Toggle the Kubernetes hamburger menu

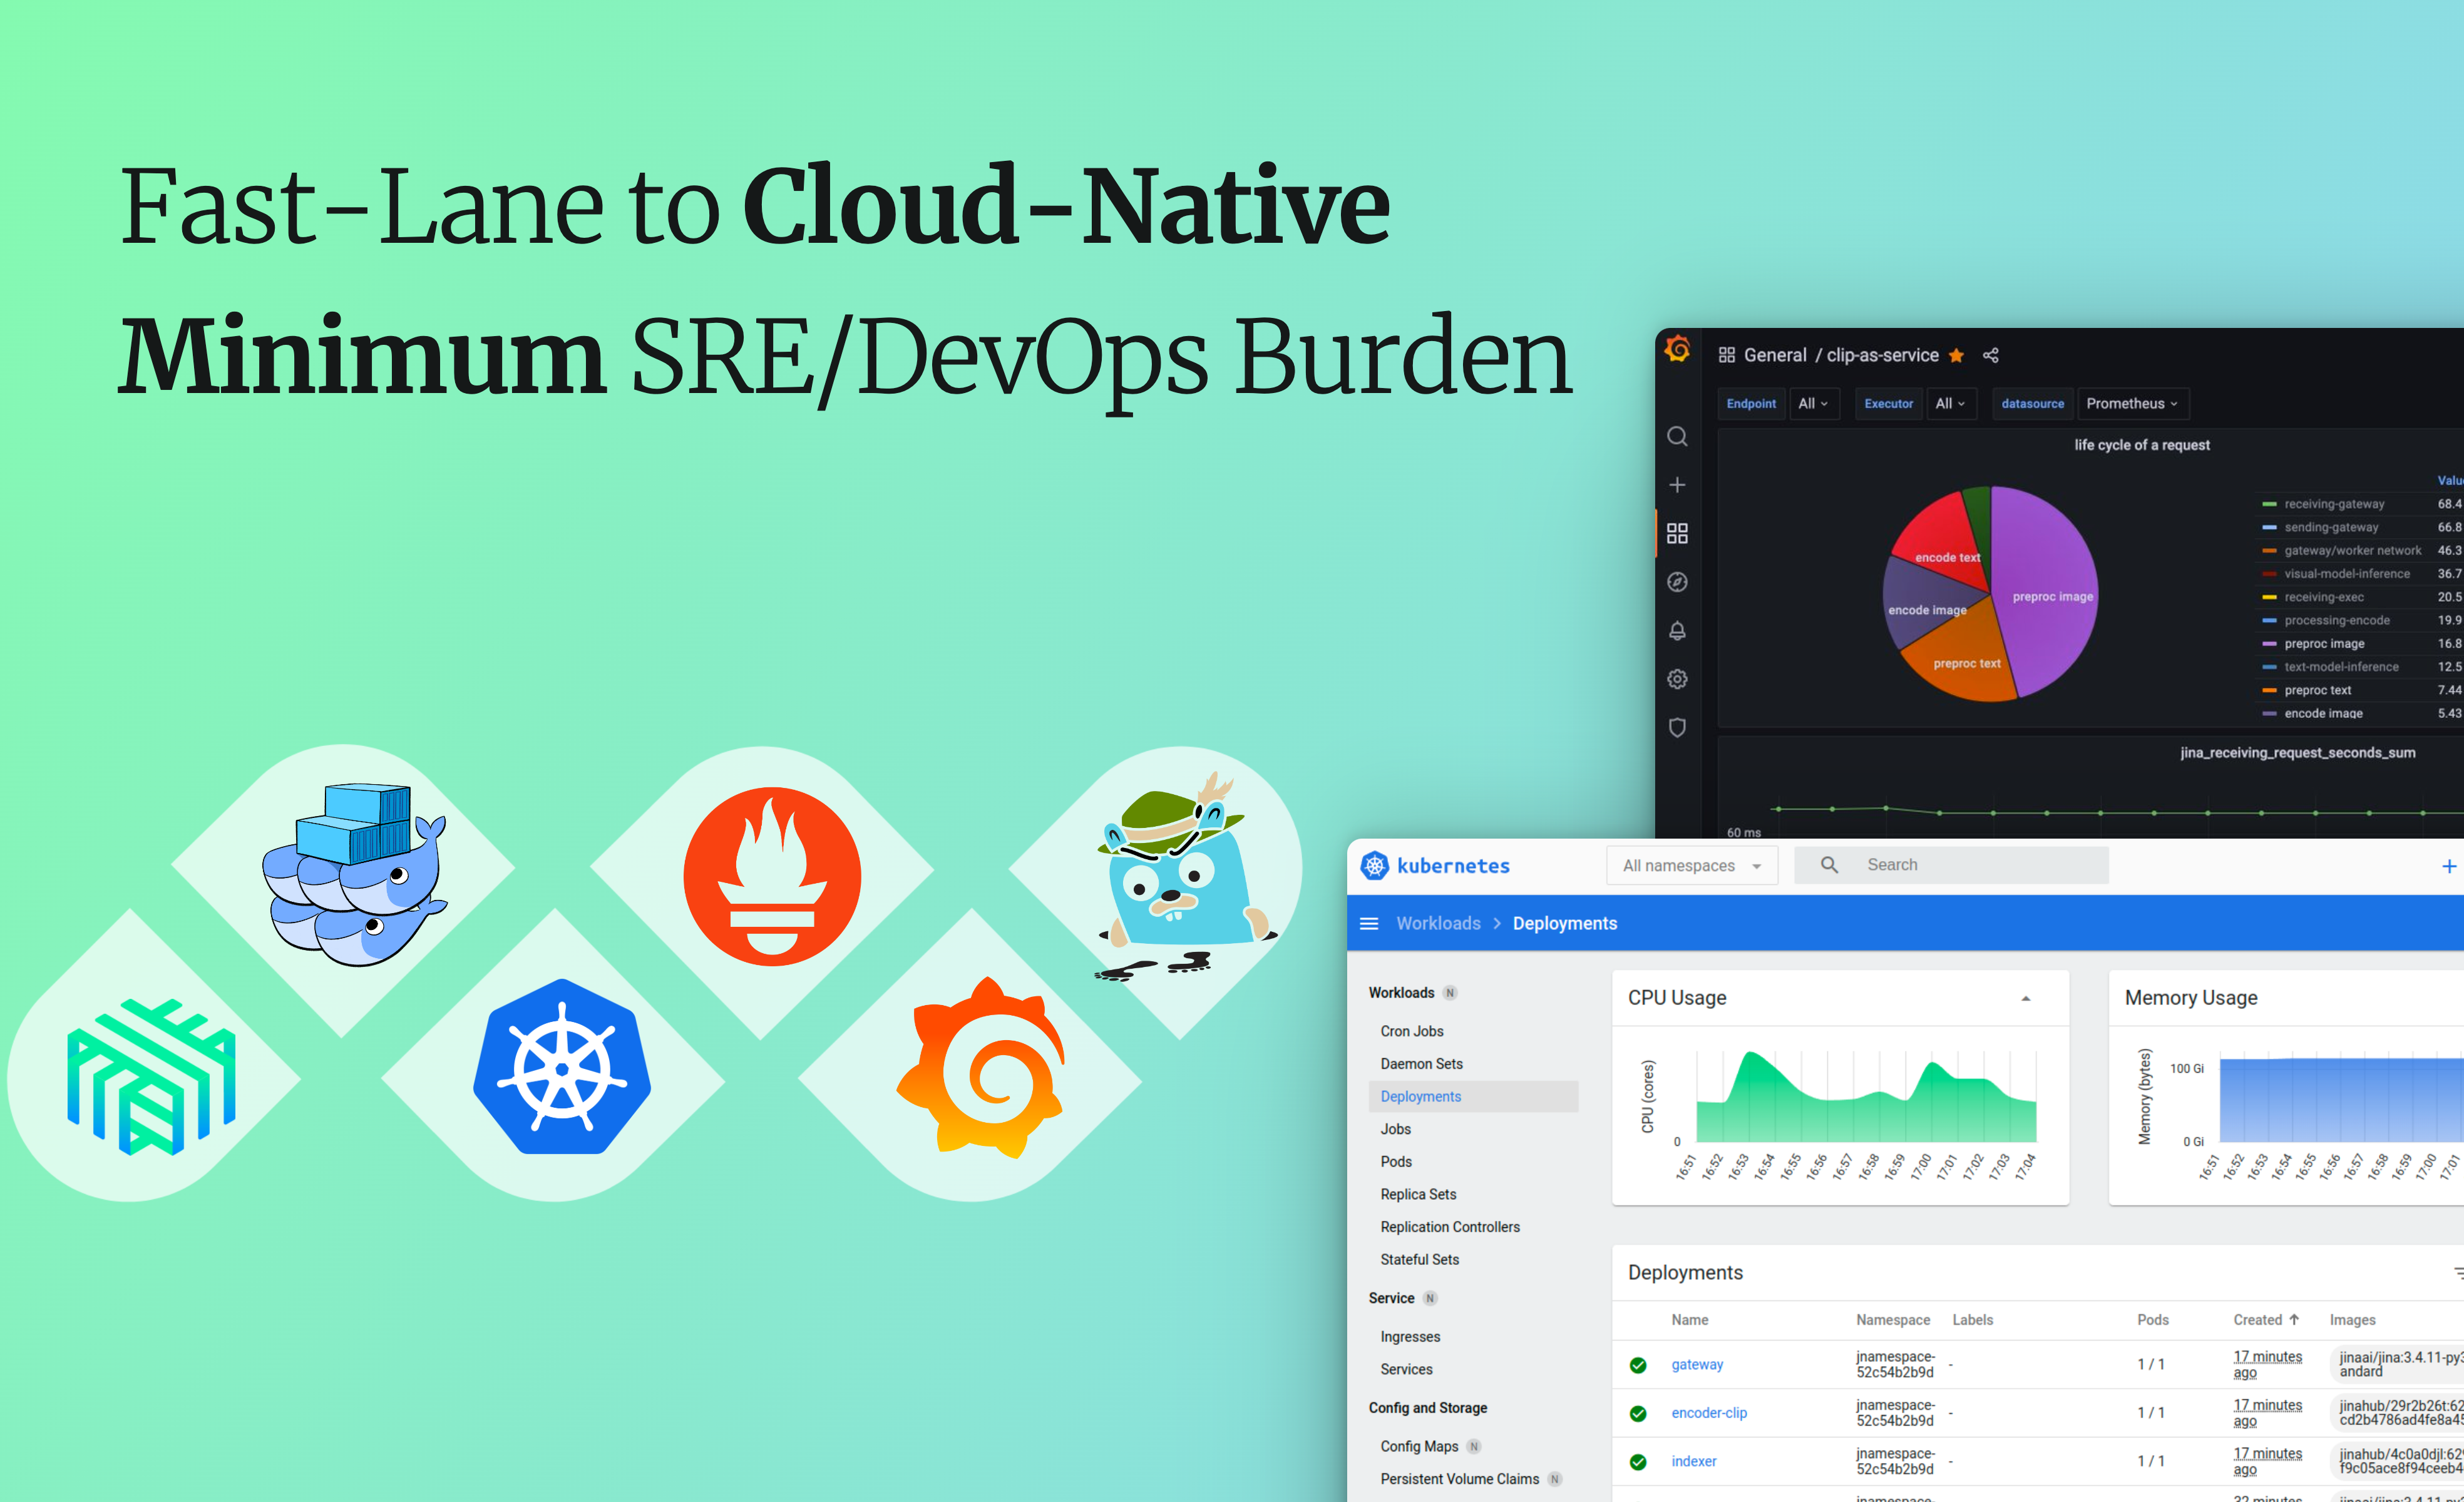point(1369,923)
